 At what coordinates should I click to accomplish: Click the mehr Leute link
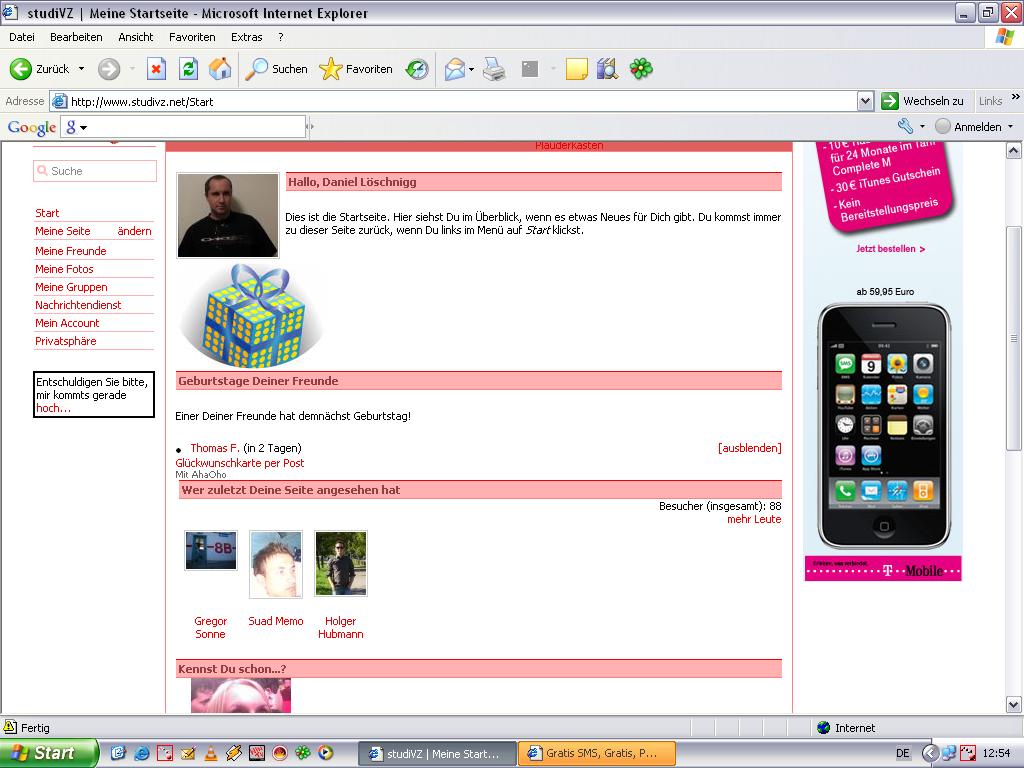coord(754,519)
